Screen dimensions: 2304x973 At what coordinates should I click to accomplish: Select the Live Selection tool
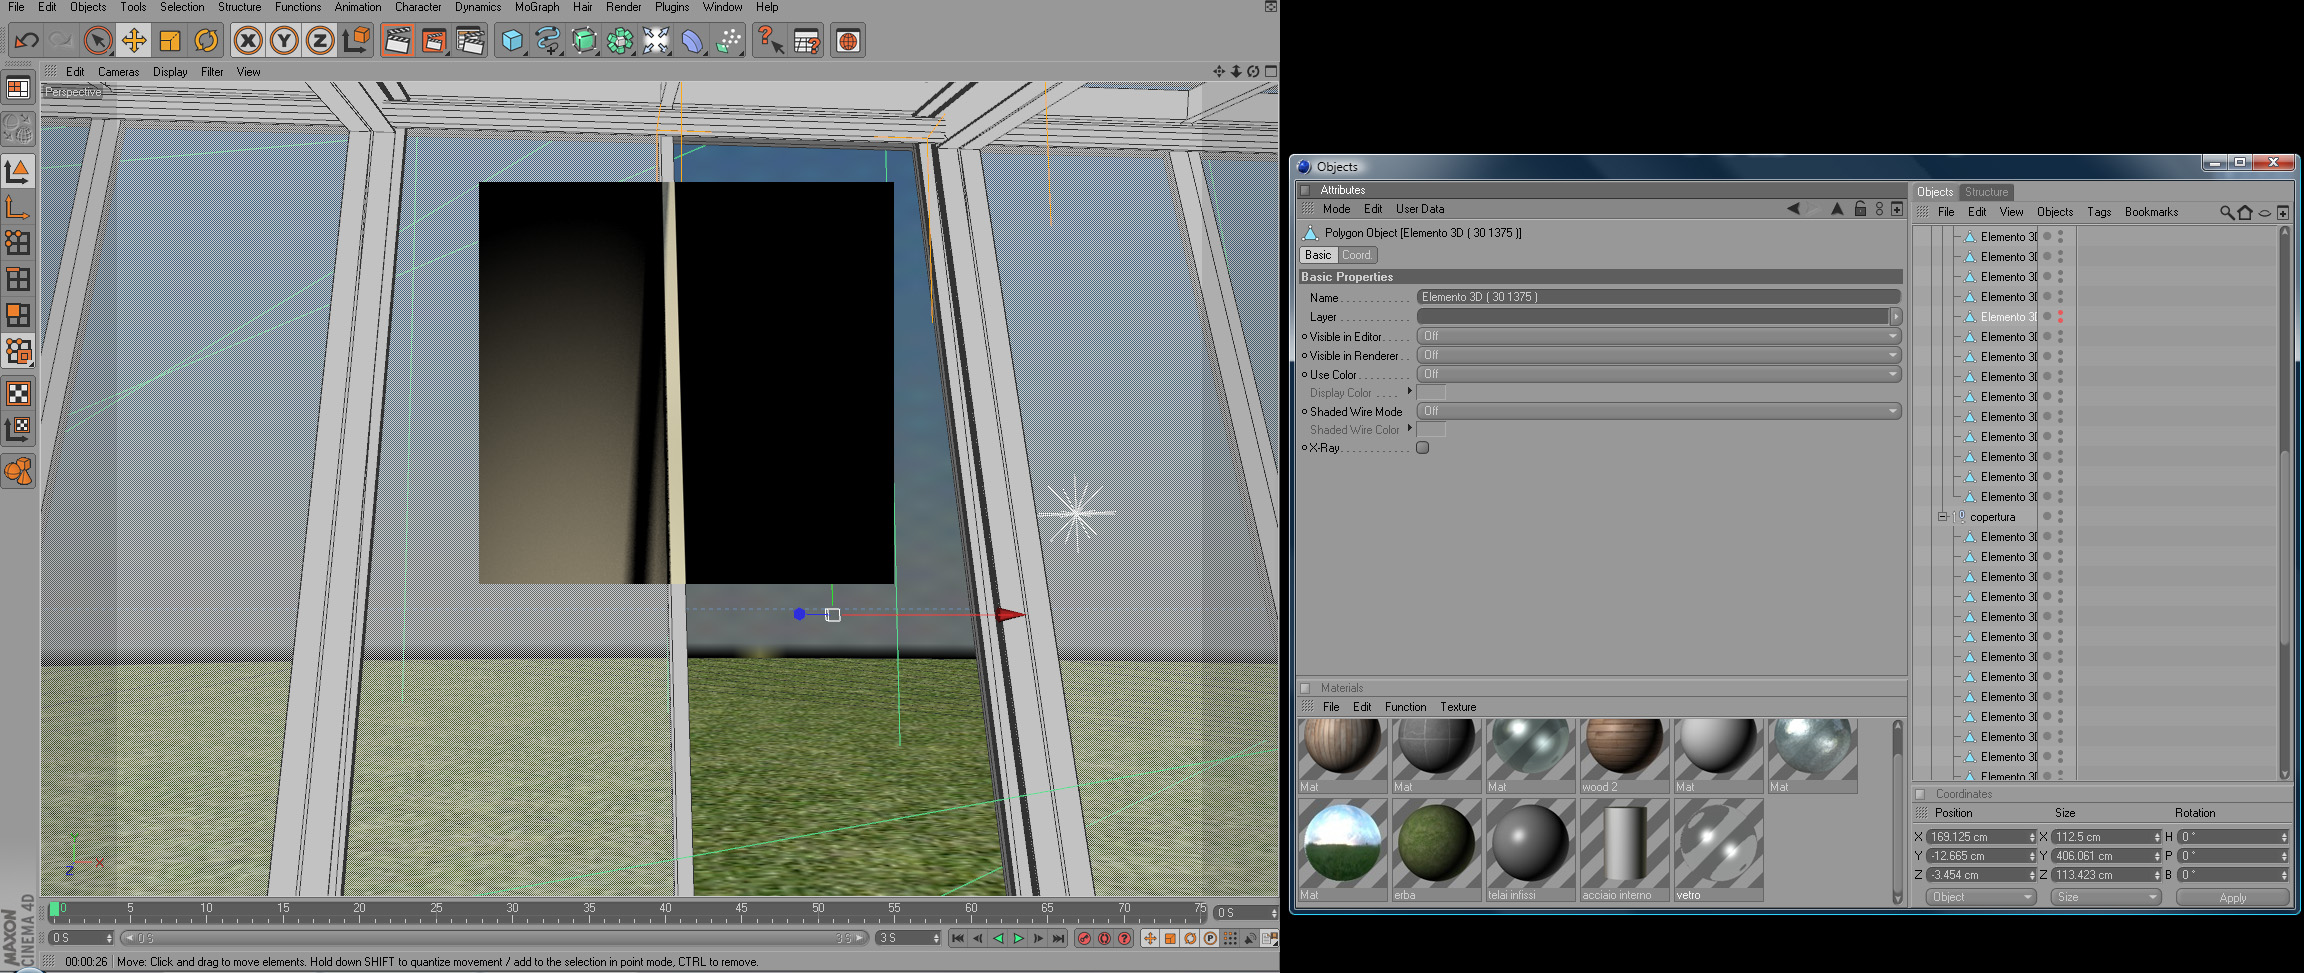[98, 41]
